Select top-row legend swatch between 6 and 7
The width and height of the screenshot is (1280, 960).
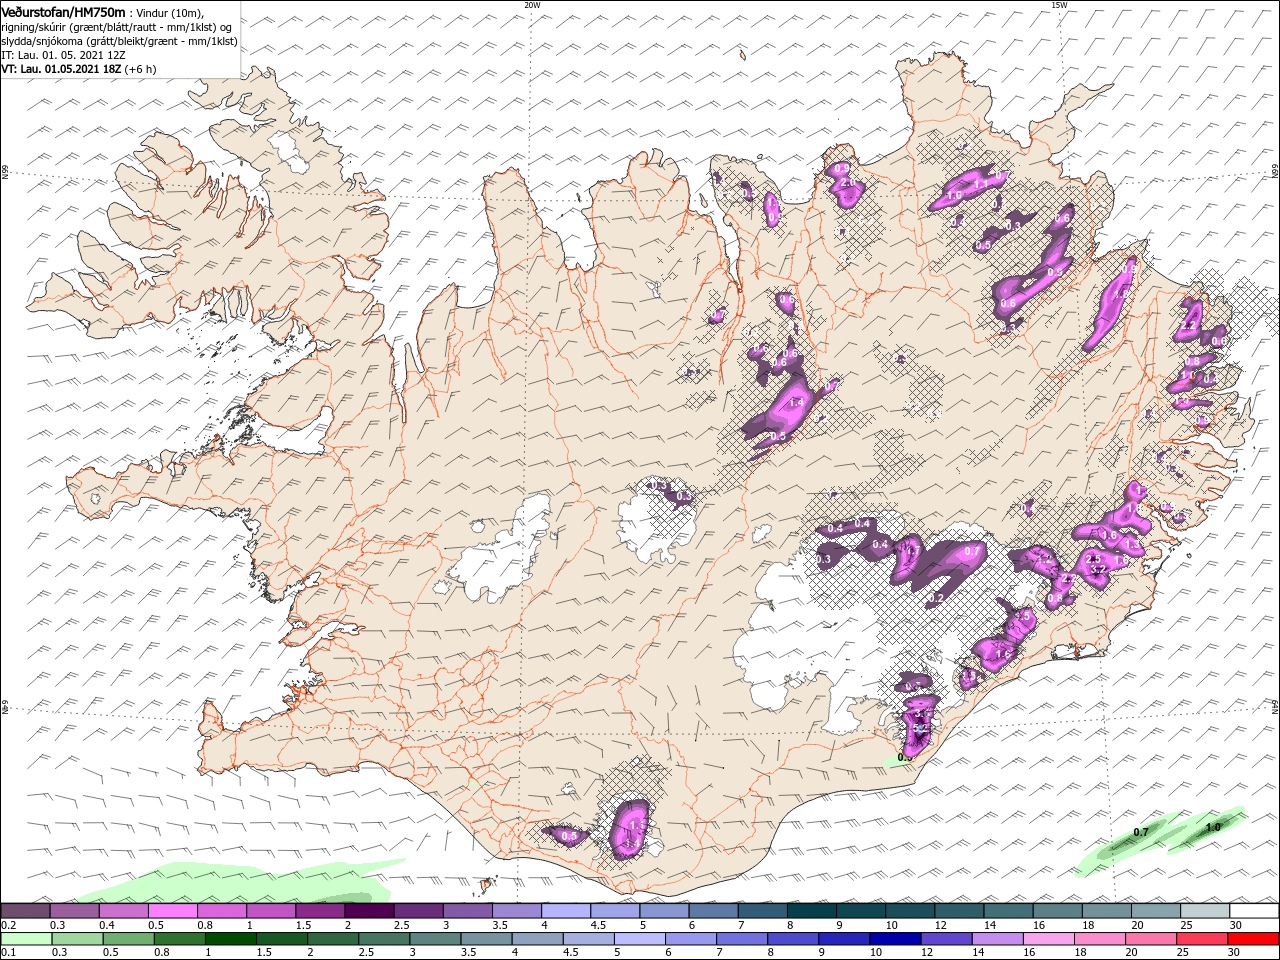pos(712,911)
